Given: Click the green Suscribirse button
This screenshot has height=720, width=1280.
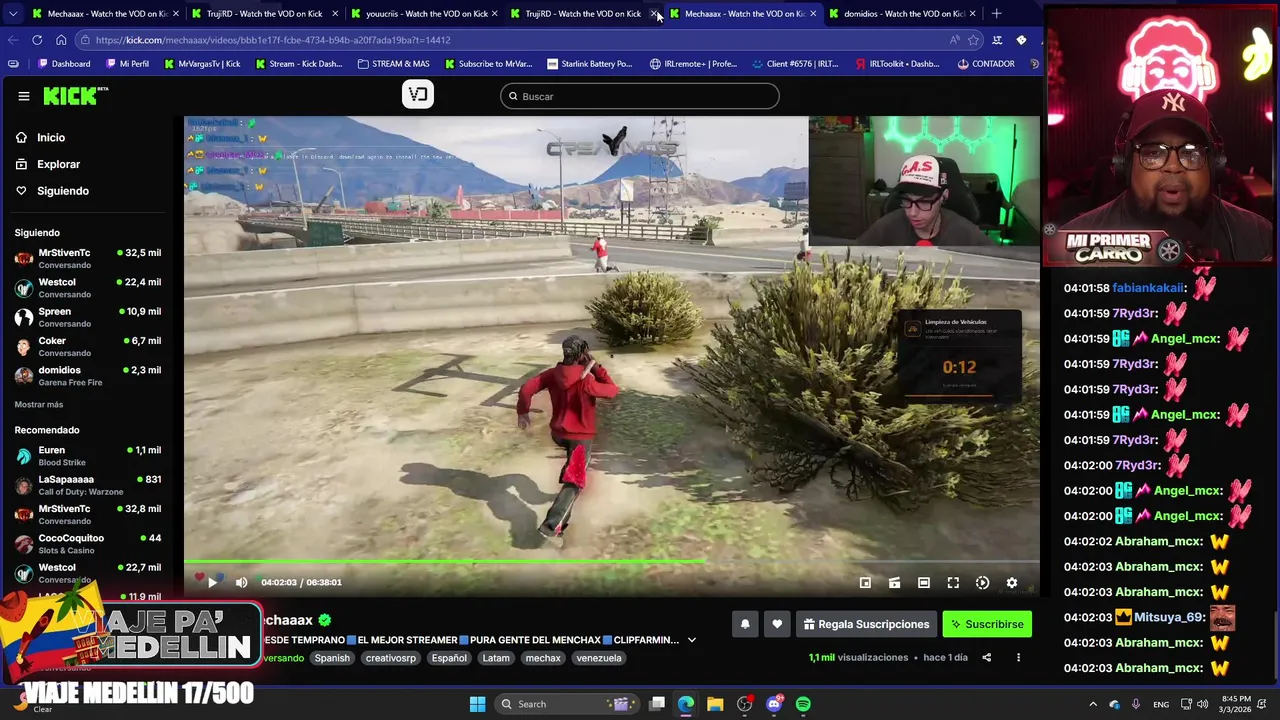Looking at the screenshot, I should (x=987, y=624).
